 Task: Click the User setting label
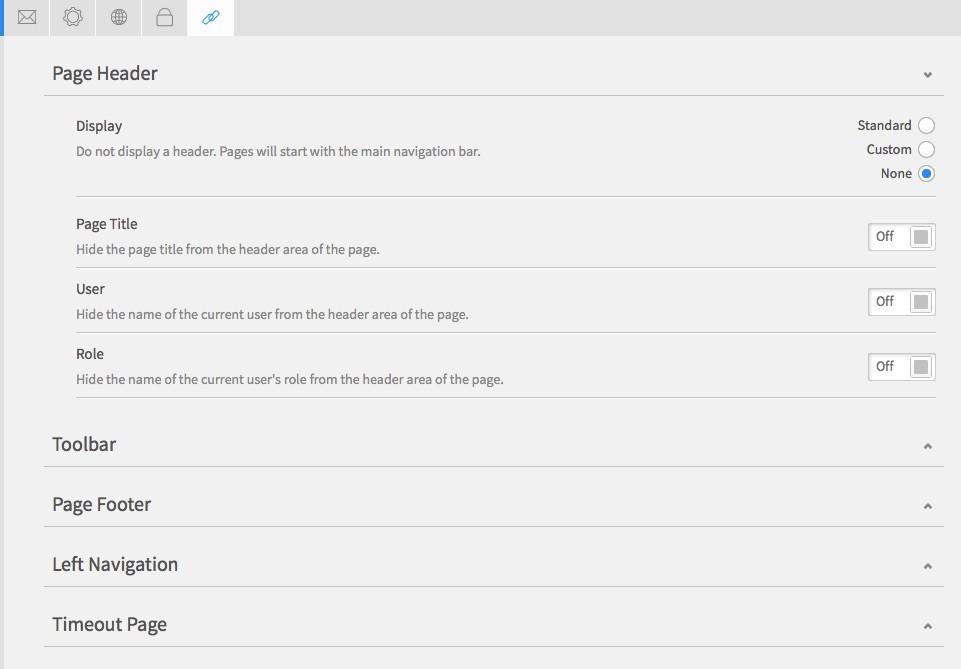(90, 289)
